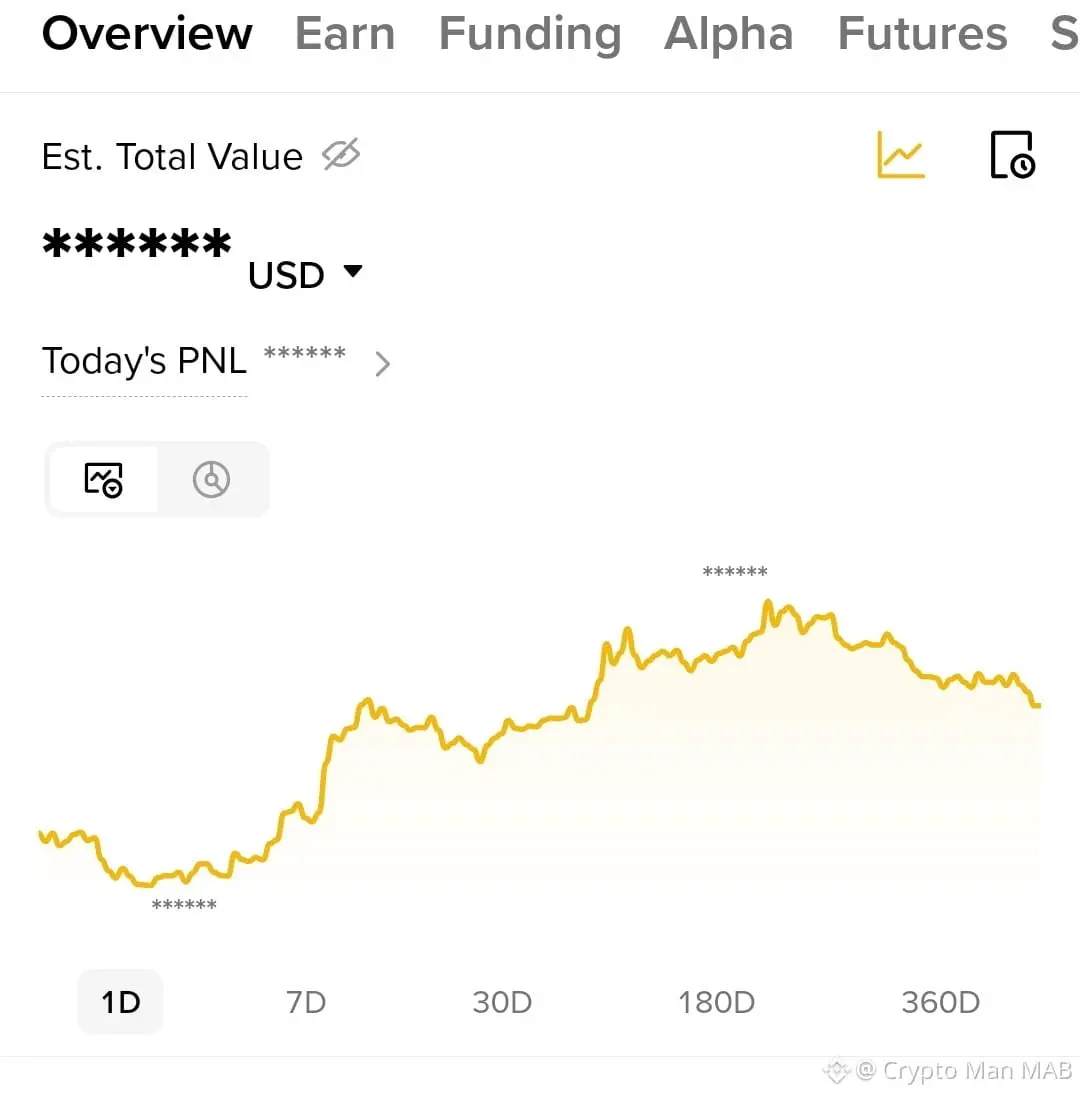Tap the Today's PNL label

tap(144, 361)
